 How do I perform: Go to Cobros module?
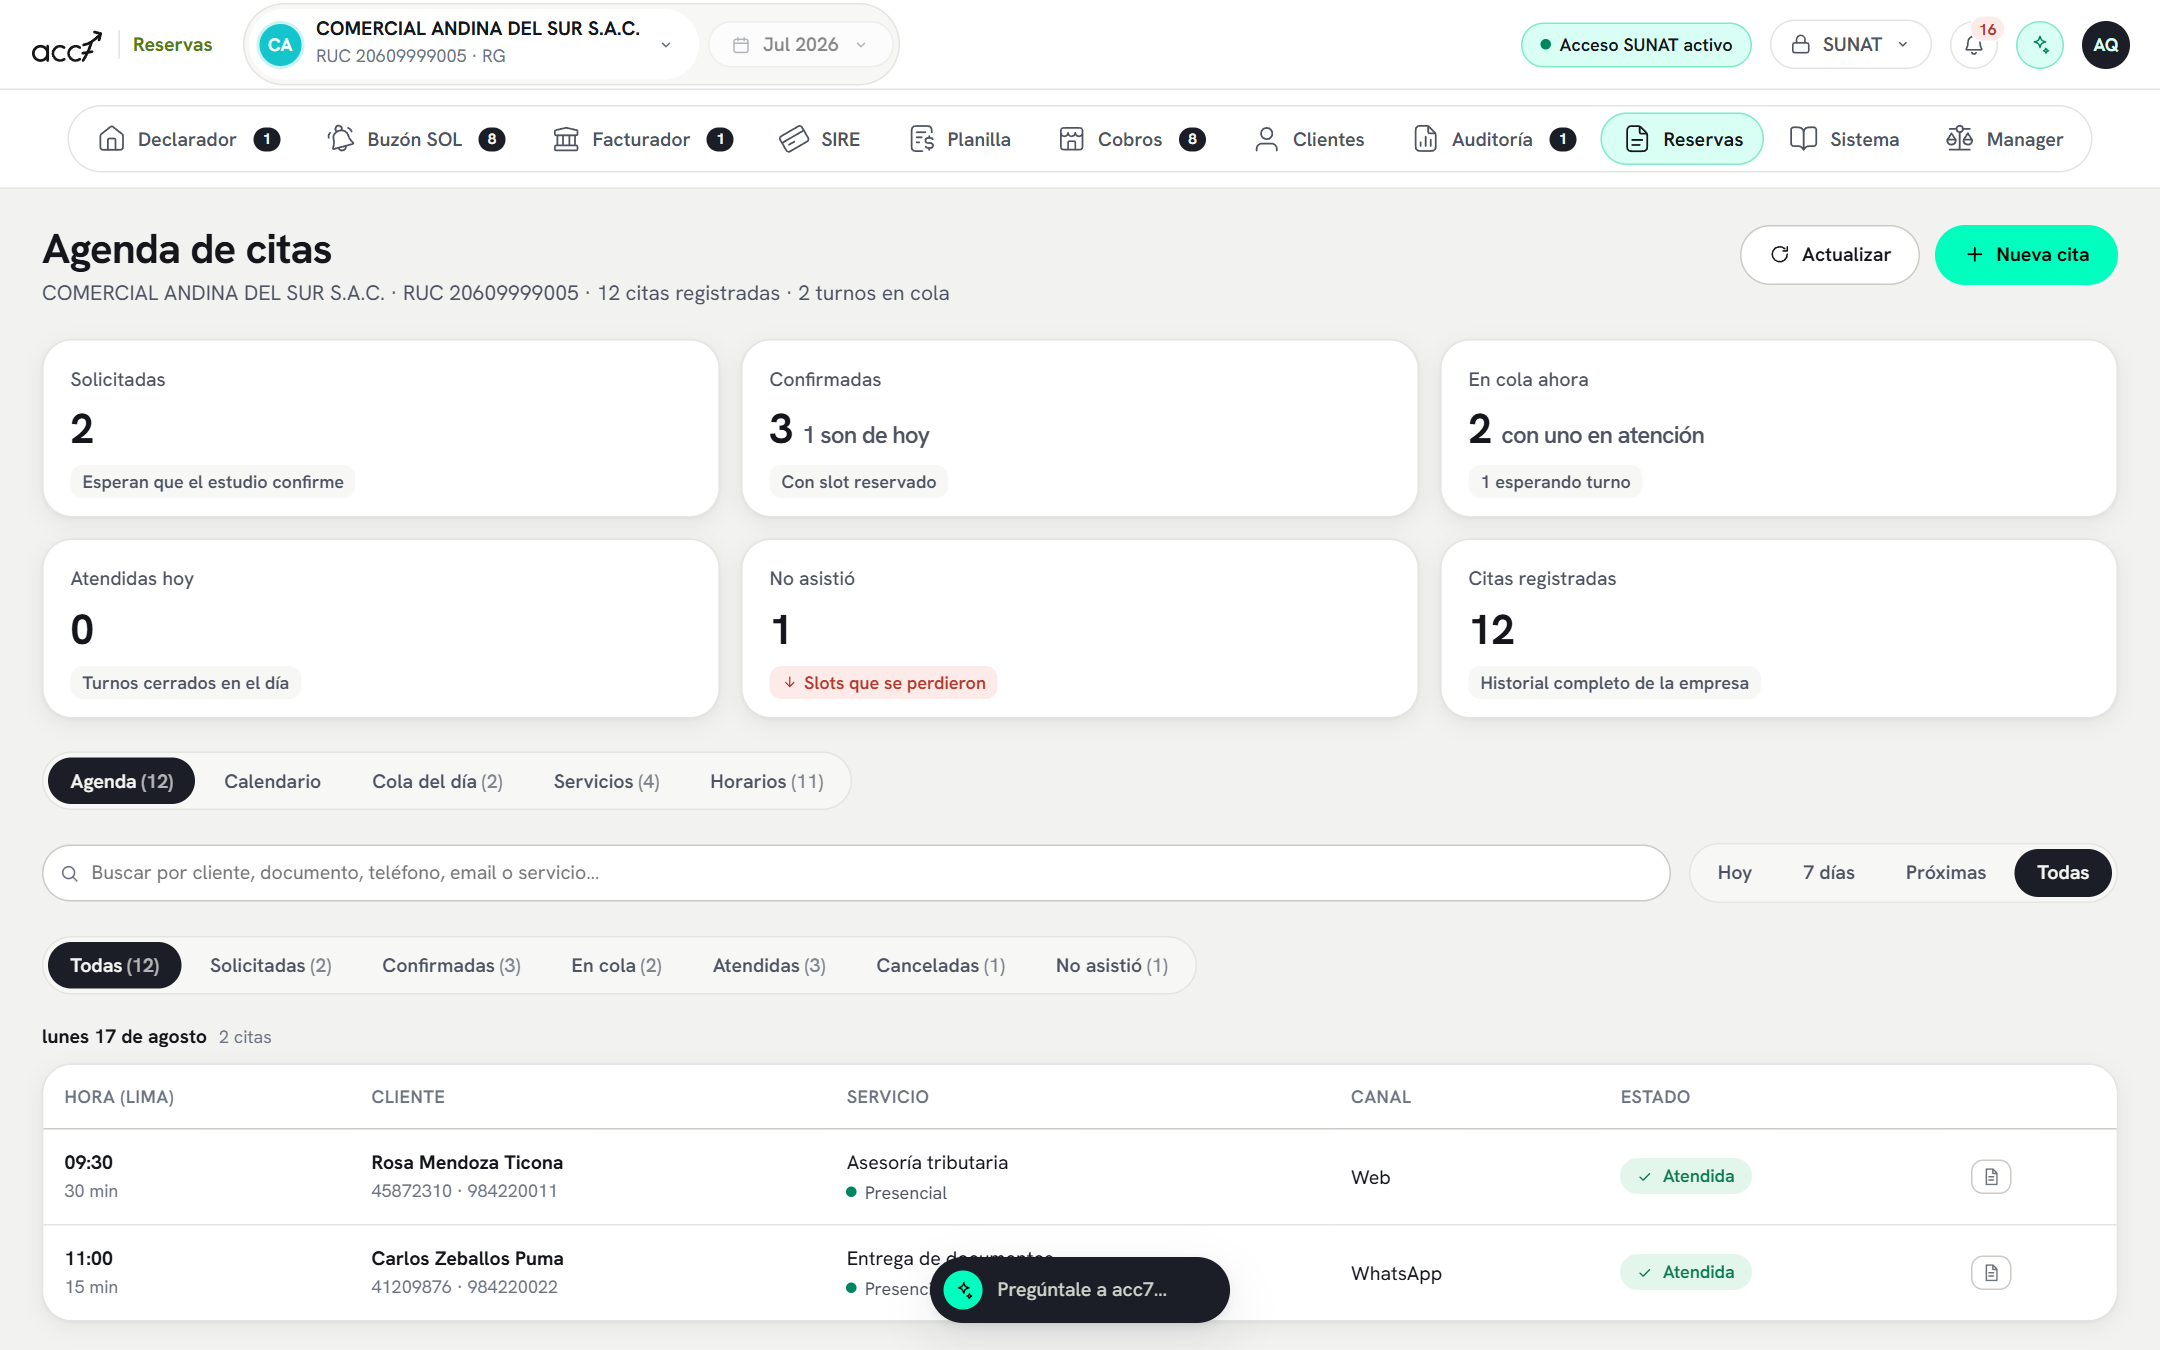1131,139
